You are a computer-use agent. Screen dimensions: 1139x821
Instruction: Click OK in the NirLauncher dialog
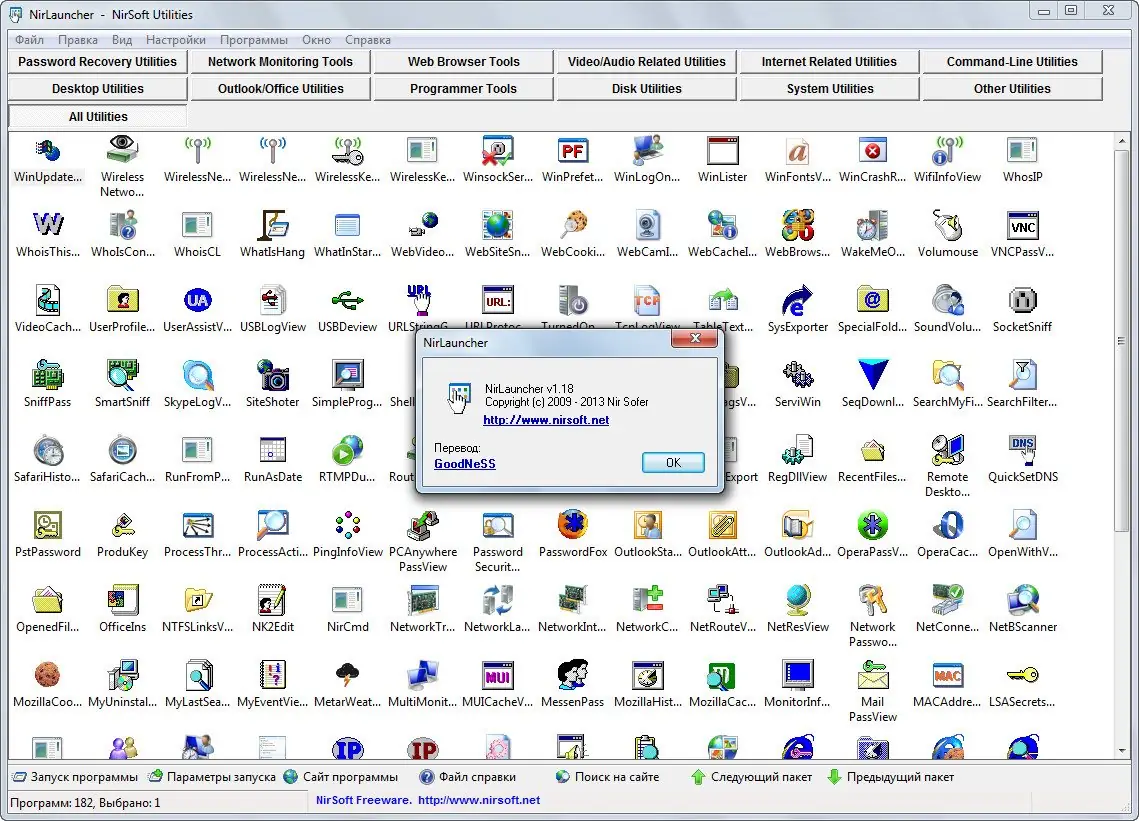[673, 463]
